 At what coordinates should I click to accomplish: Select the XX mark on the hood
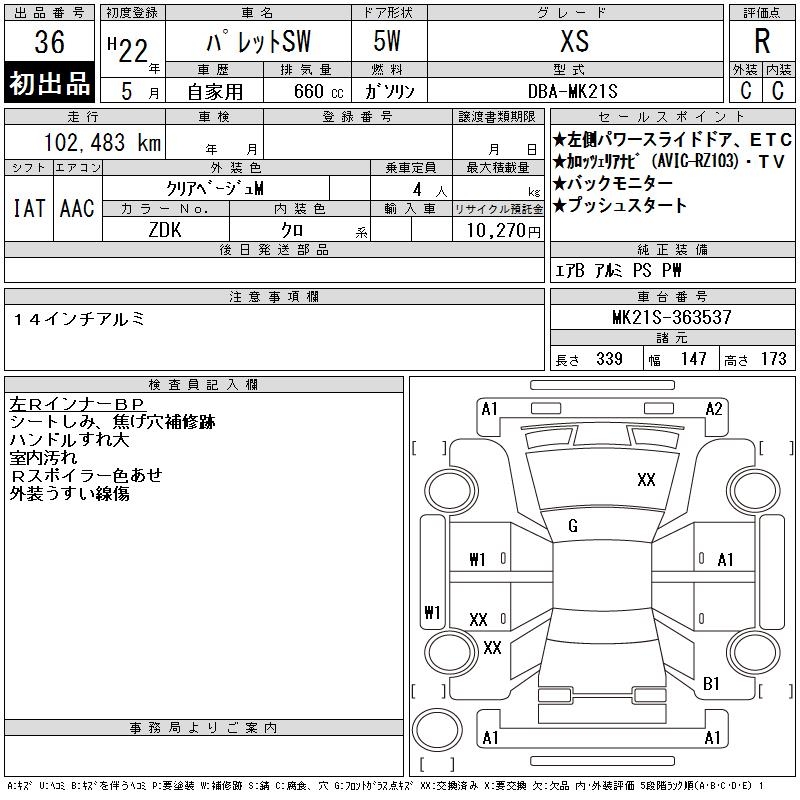[x=646, y=480]
